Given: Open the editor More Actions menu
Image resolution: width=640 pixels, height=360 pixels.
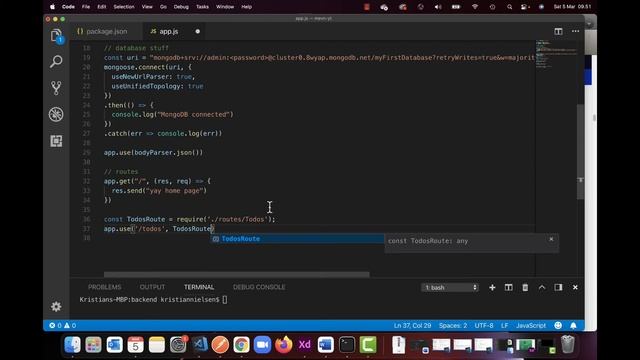Looking at the screenshot, I should [576, 31].
